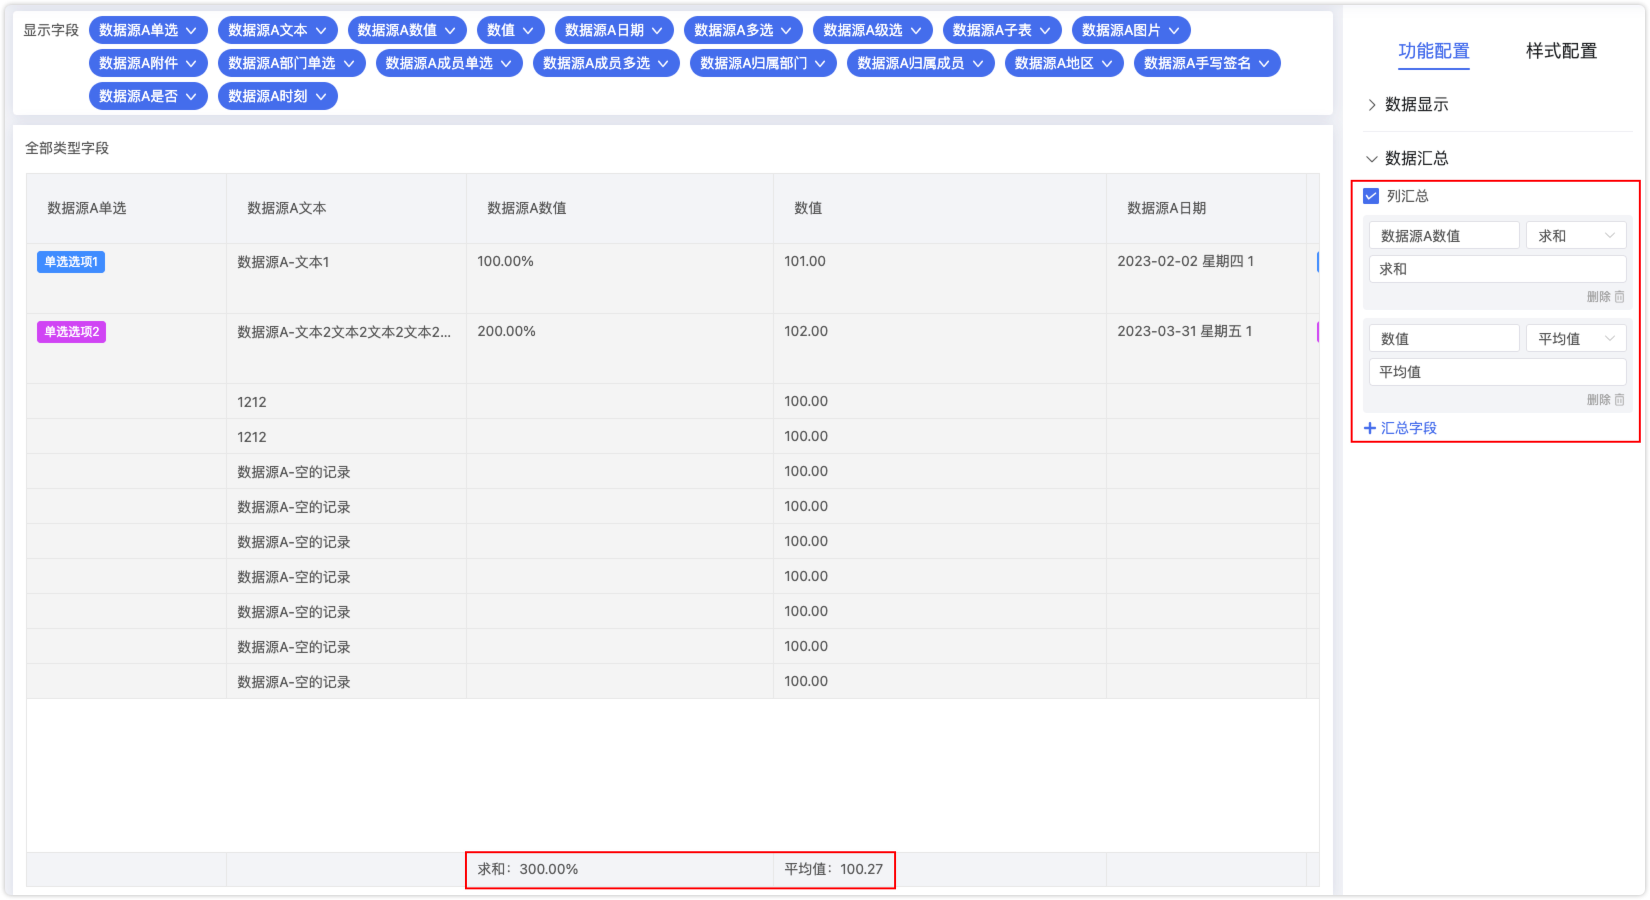Click the 求和 summary name input field
Image resolution: width=1650 pixels, height=900 pixels.
click(x=1496, y=269)
